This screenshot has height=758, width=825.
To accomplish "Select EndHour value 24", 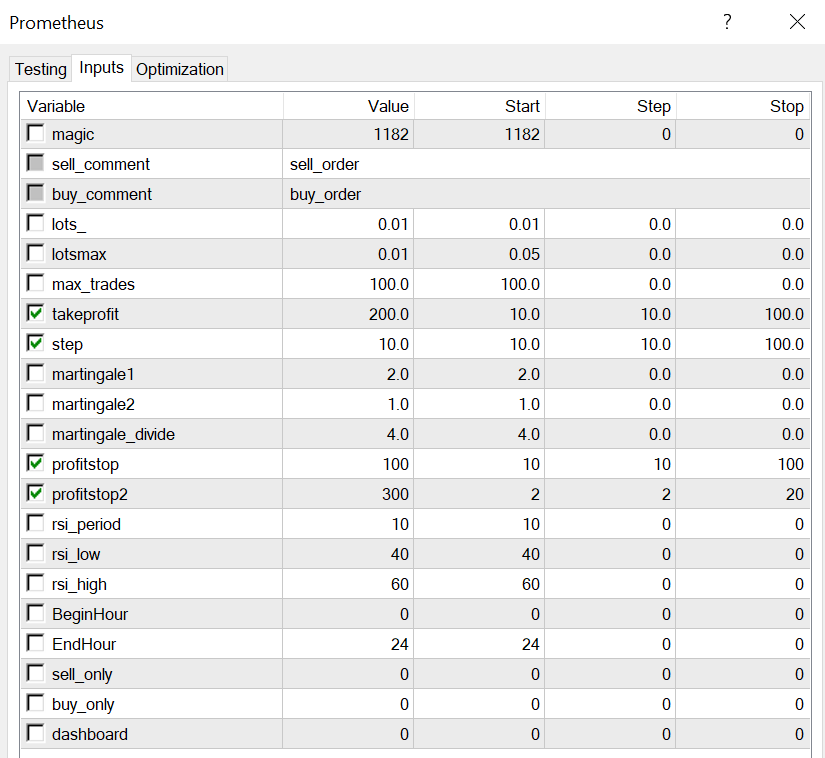I will tap(348, 644).
